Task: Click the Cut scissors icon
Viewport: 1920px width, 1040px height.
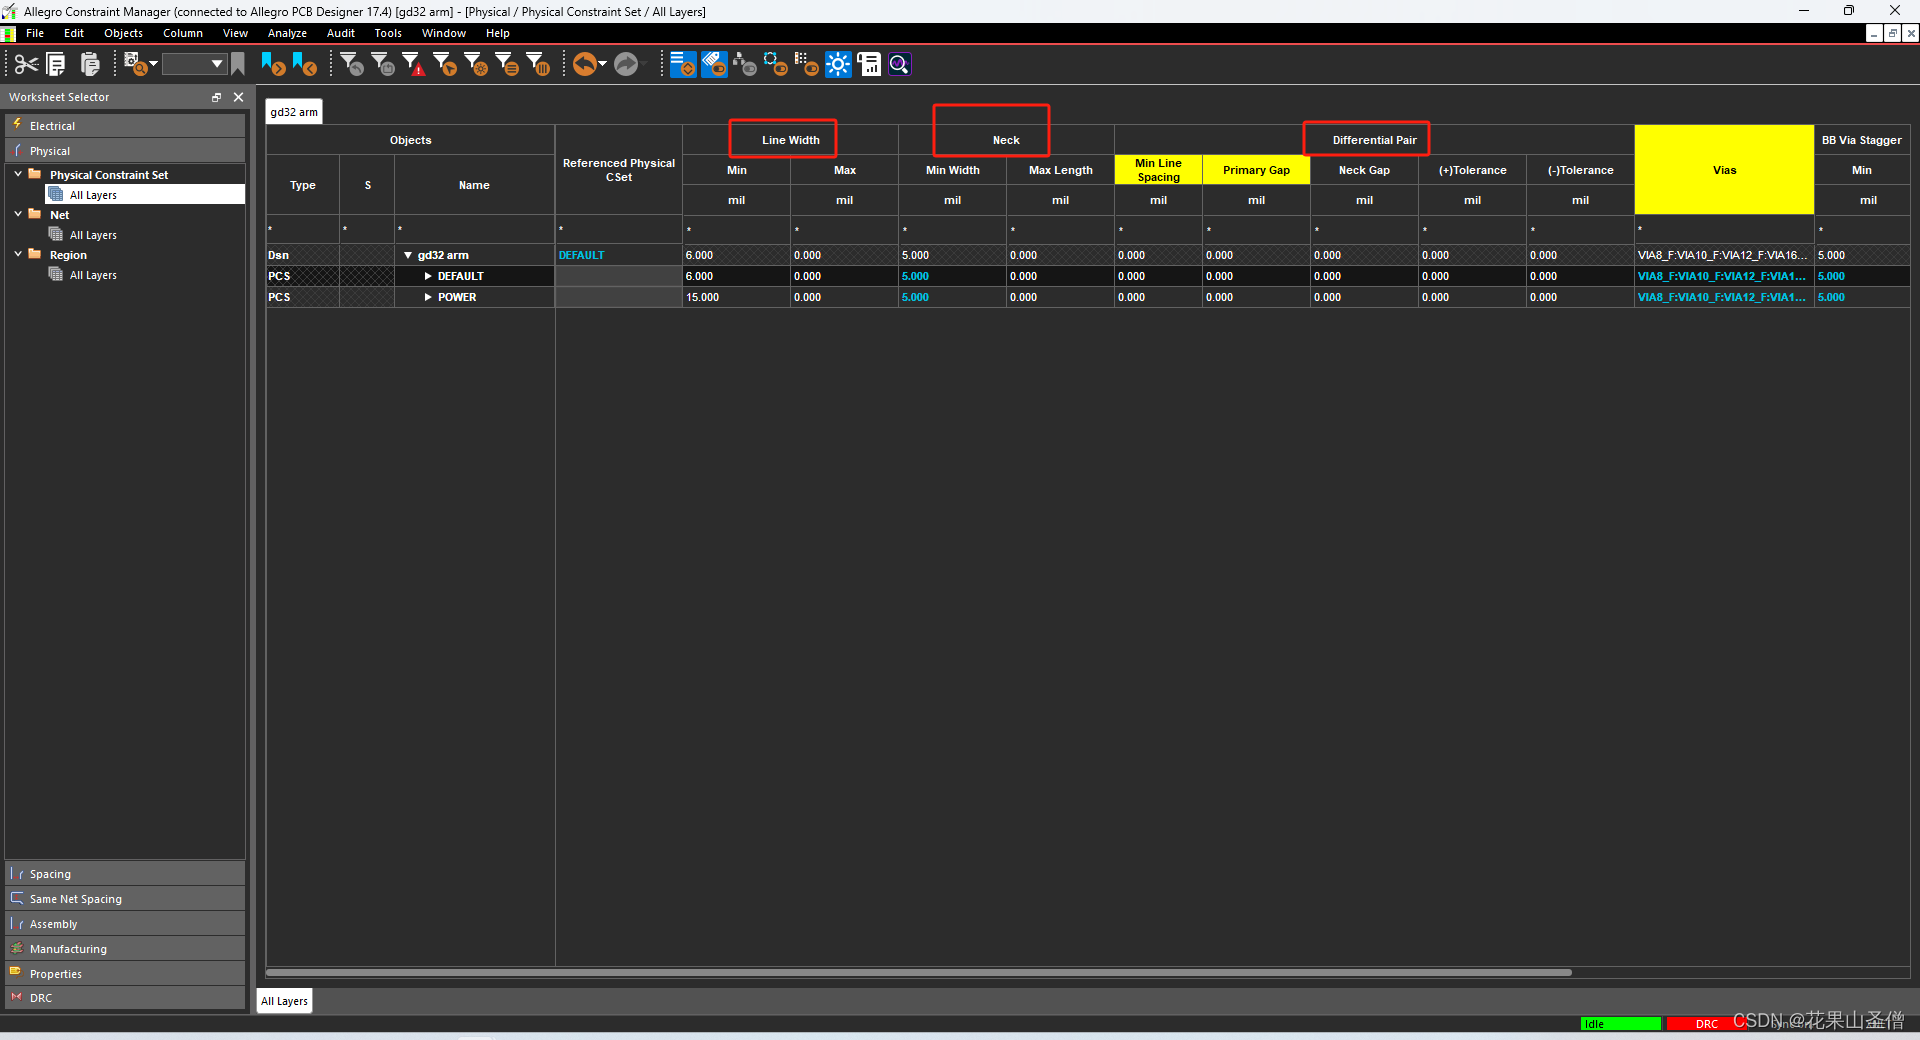Action: pyautogui.click(x=26, y=65)
